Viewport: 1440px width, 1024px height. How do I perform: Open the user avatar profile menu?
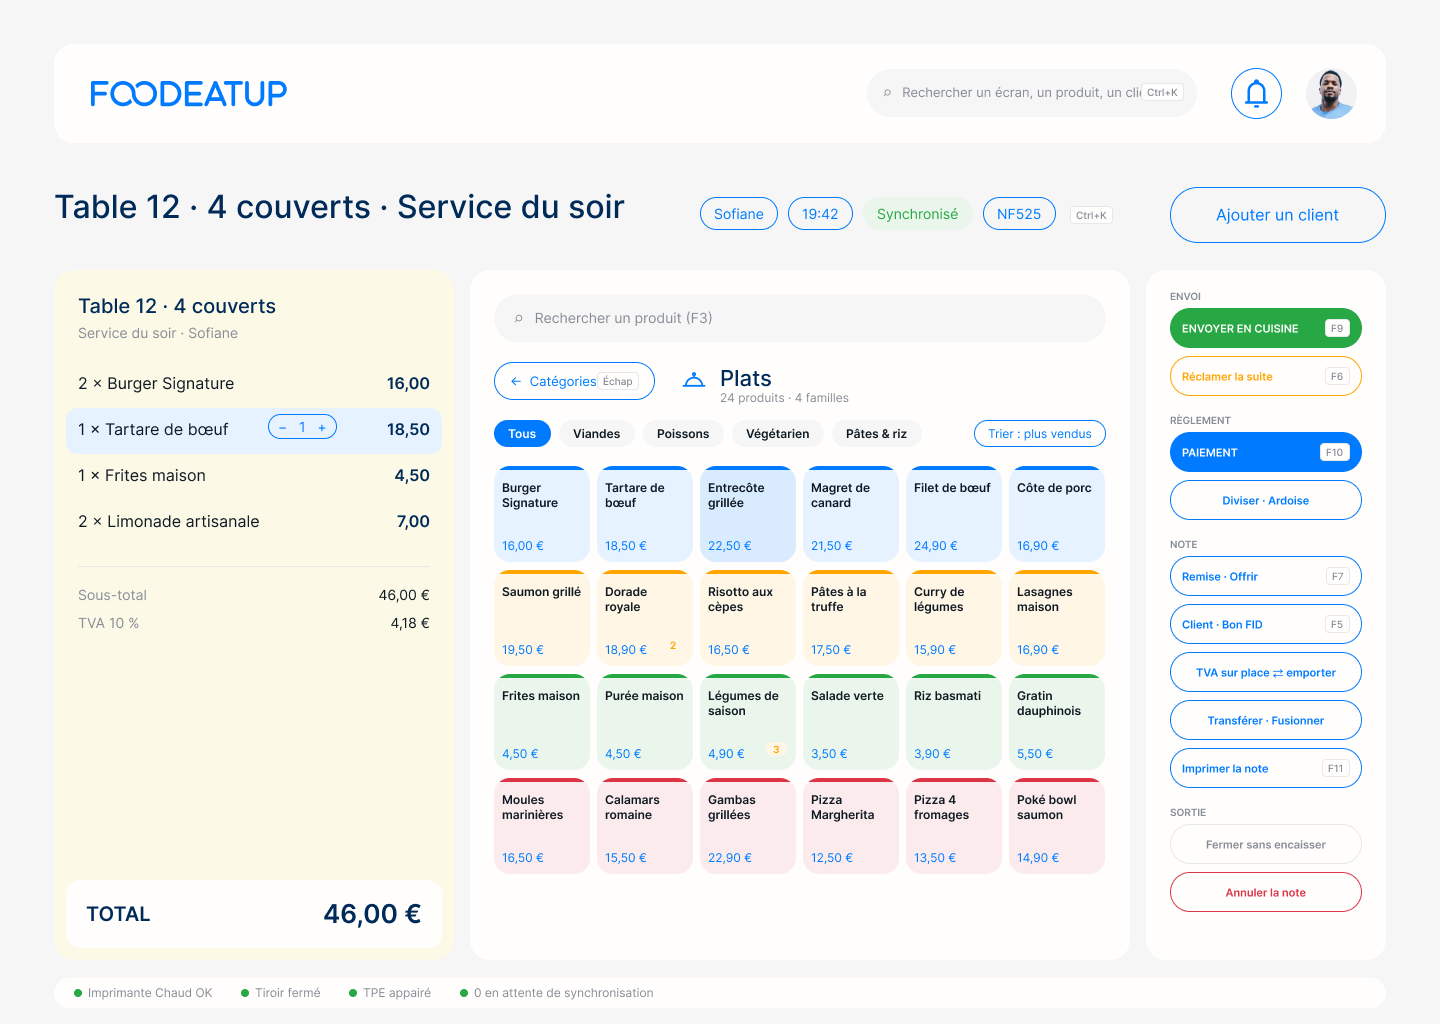tap(1331, 93)
